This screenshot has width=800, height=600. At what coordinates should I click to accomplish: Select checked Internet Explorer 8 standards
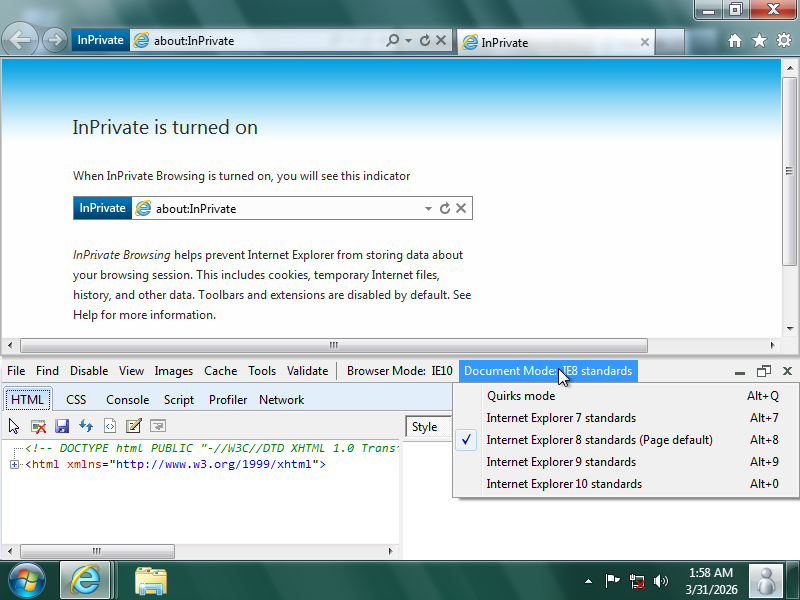626,440
